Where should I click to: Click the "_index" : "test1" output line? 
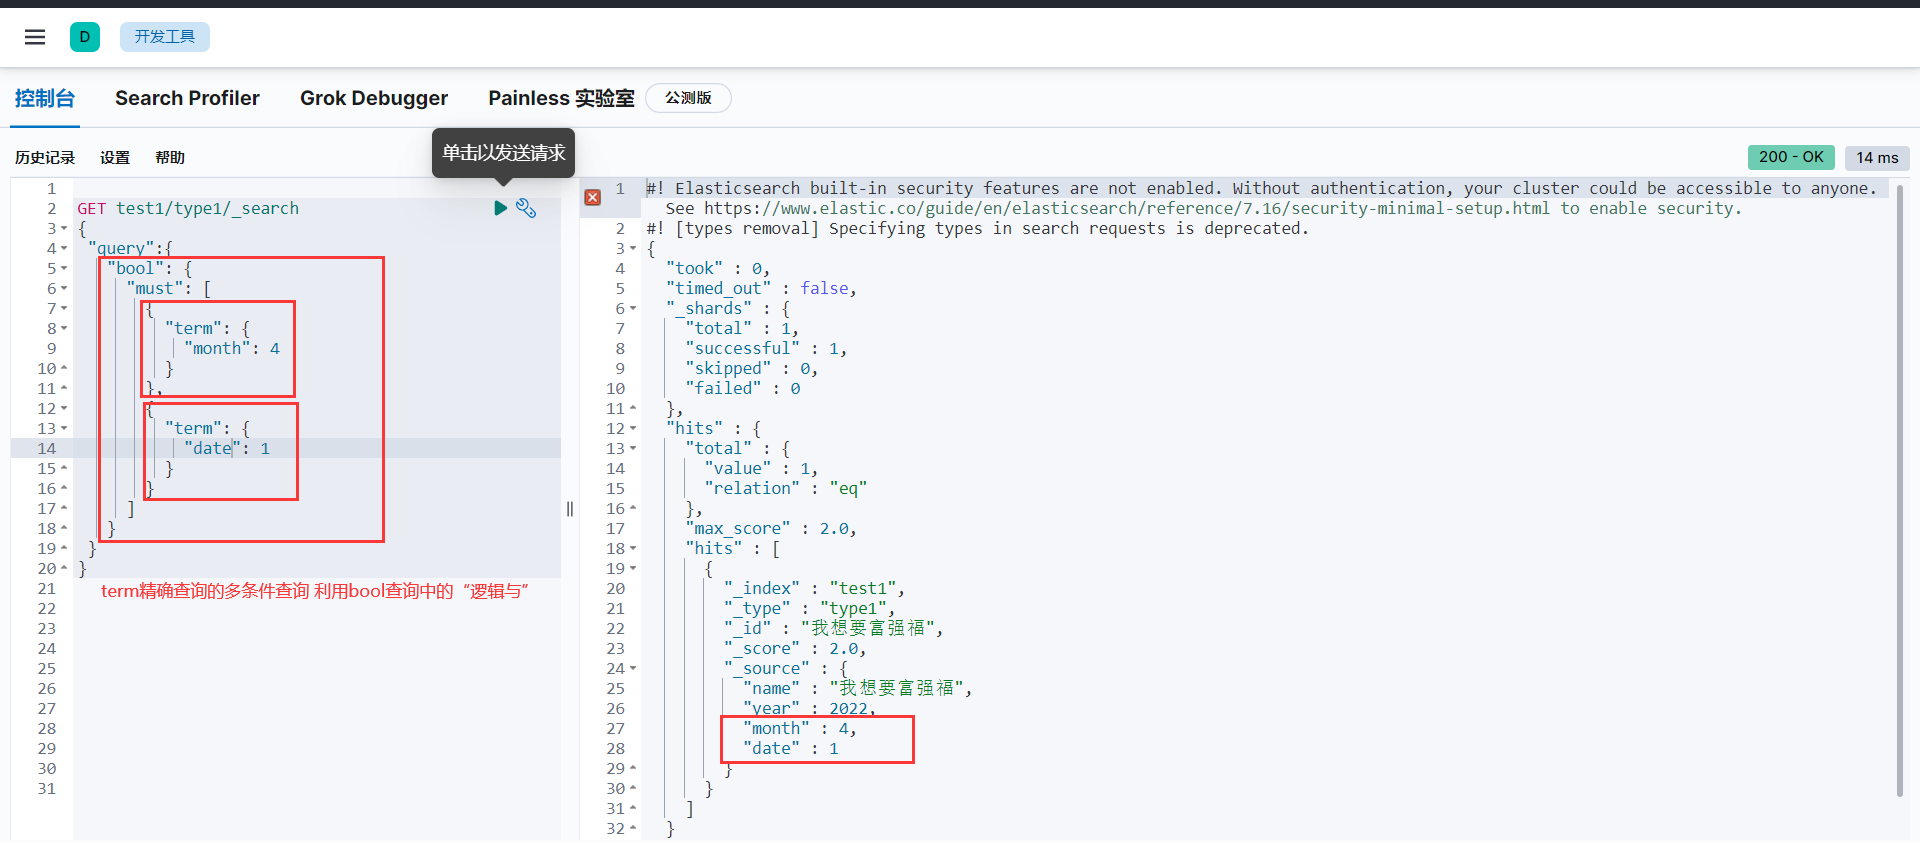pyautogui.click(x=815, y=588)
